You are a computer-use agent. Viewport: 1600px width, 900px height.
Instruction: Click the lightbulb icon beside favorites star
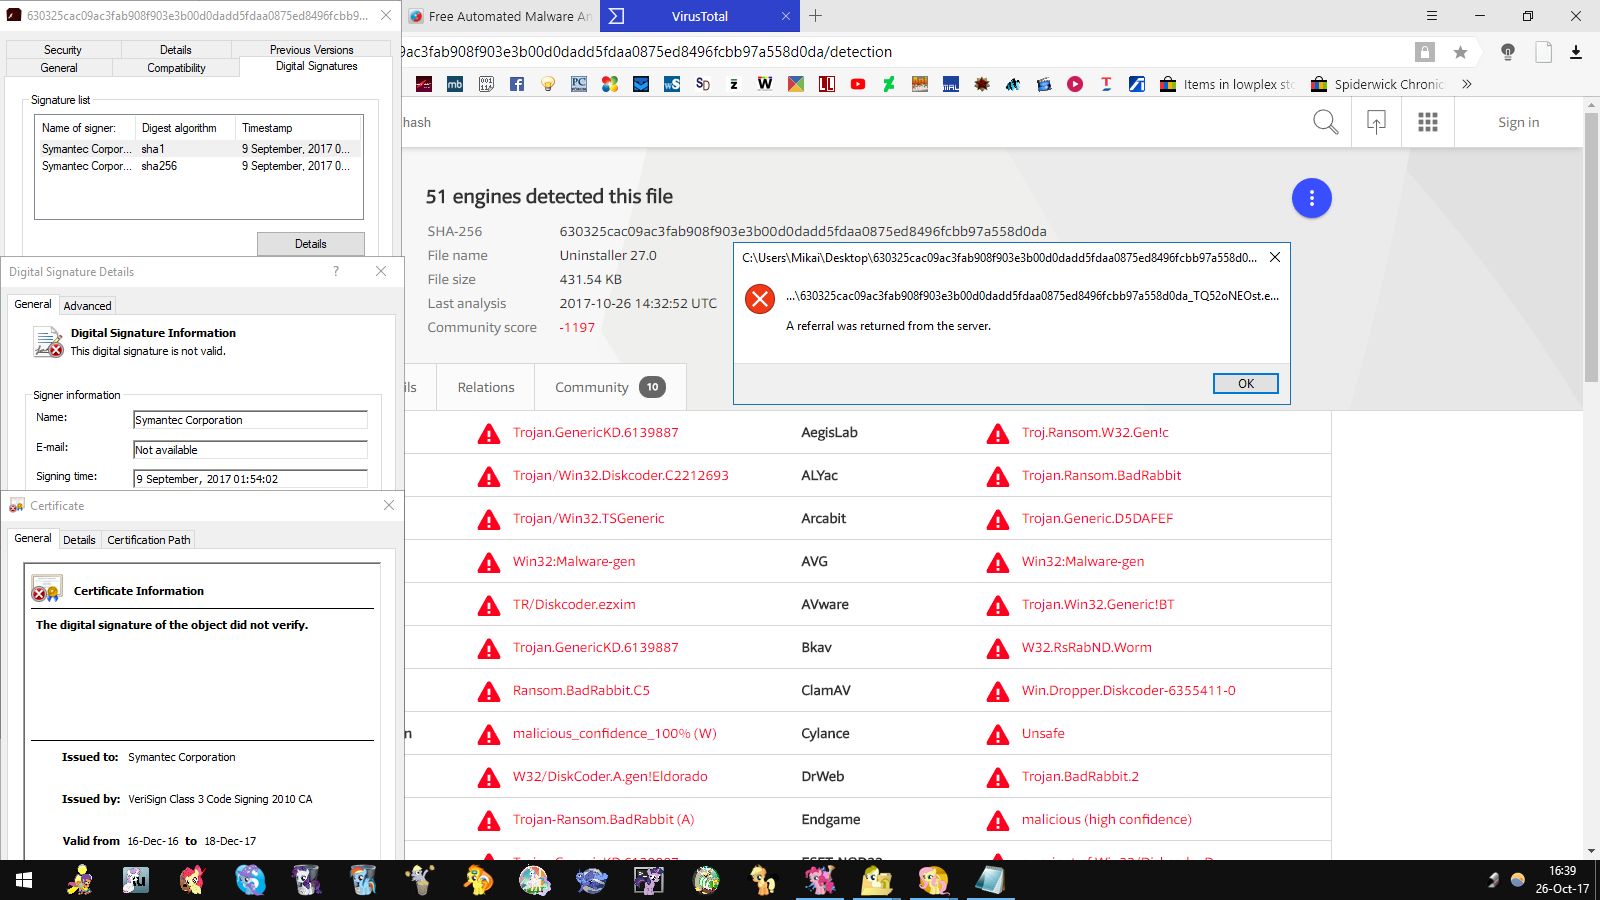tap(1508, 52)
